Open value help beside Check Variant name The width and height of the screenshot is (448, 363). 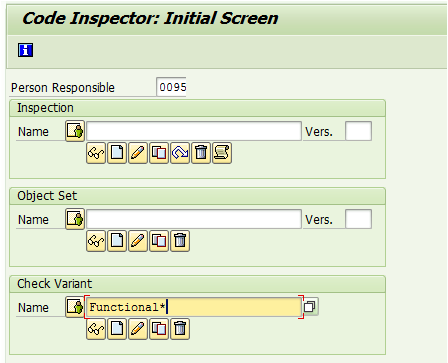pos(311,306)
